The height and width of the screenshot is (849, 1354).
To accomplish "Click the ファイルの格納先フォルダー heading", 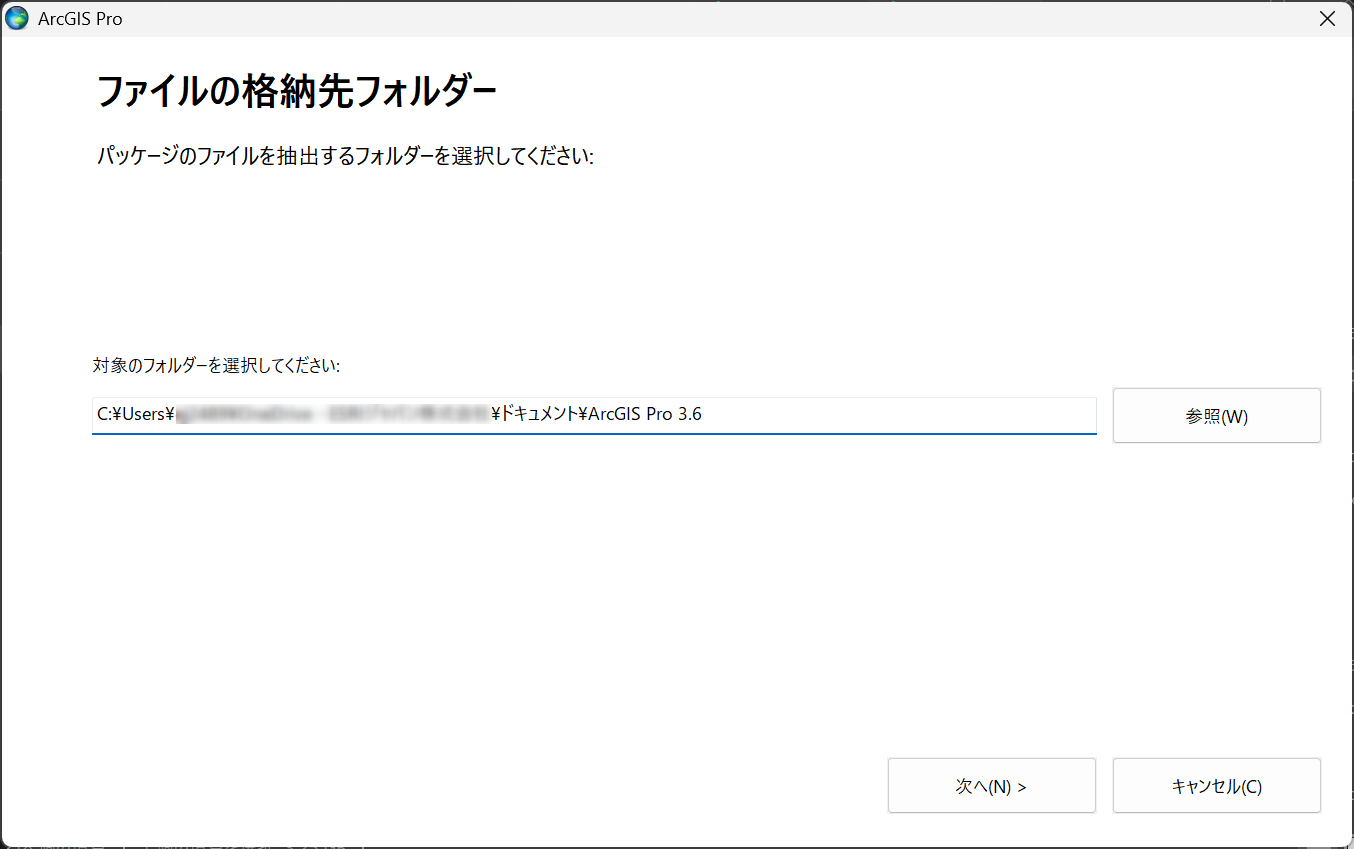I will (x=297, y=92).
